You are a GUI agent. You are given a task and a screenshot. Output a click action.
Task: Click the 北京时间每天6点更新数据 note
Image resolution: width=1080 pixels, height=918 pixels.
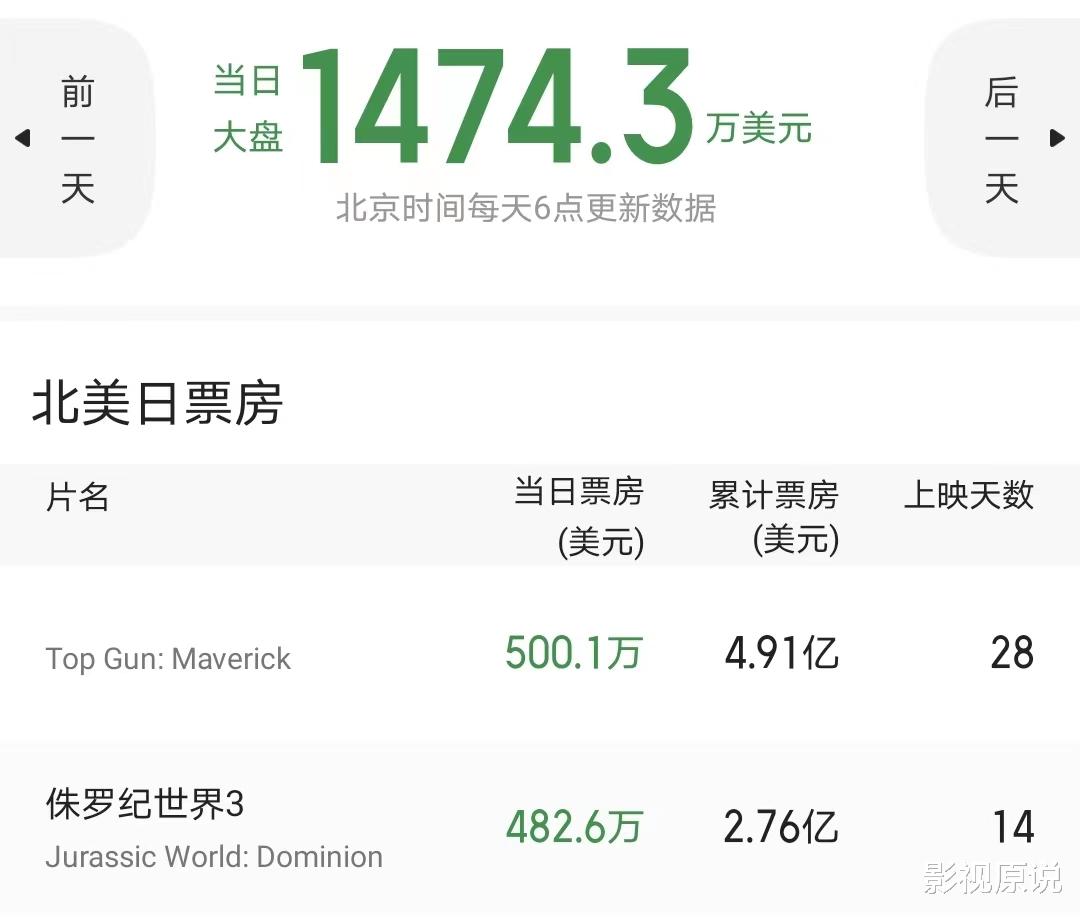tap(526, 208)
